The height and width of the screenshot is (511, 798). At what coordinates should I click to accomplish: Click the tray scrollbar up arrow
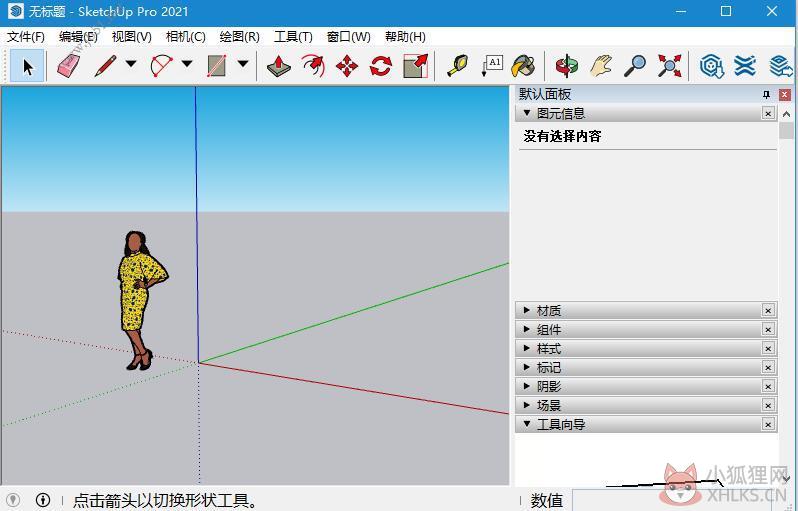pyautogui.click(x=786, y=114)
